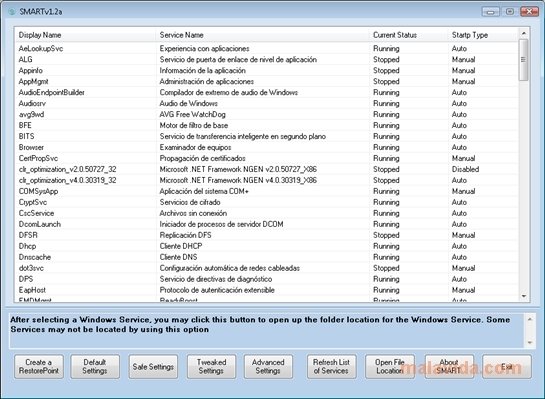Click 'Cliente DHCP' service name

click(181, 246)
